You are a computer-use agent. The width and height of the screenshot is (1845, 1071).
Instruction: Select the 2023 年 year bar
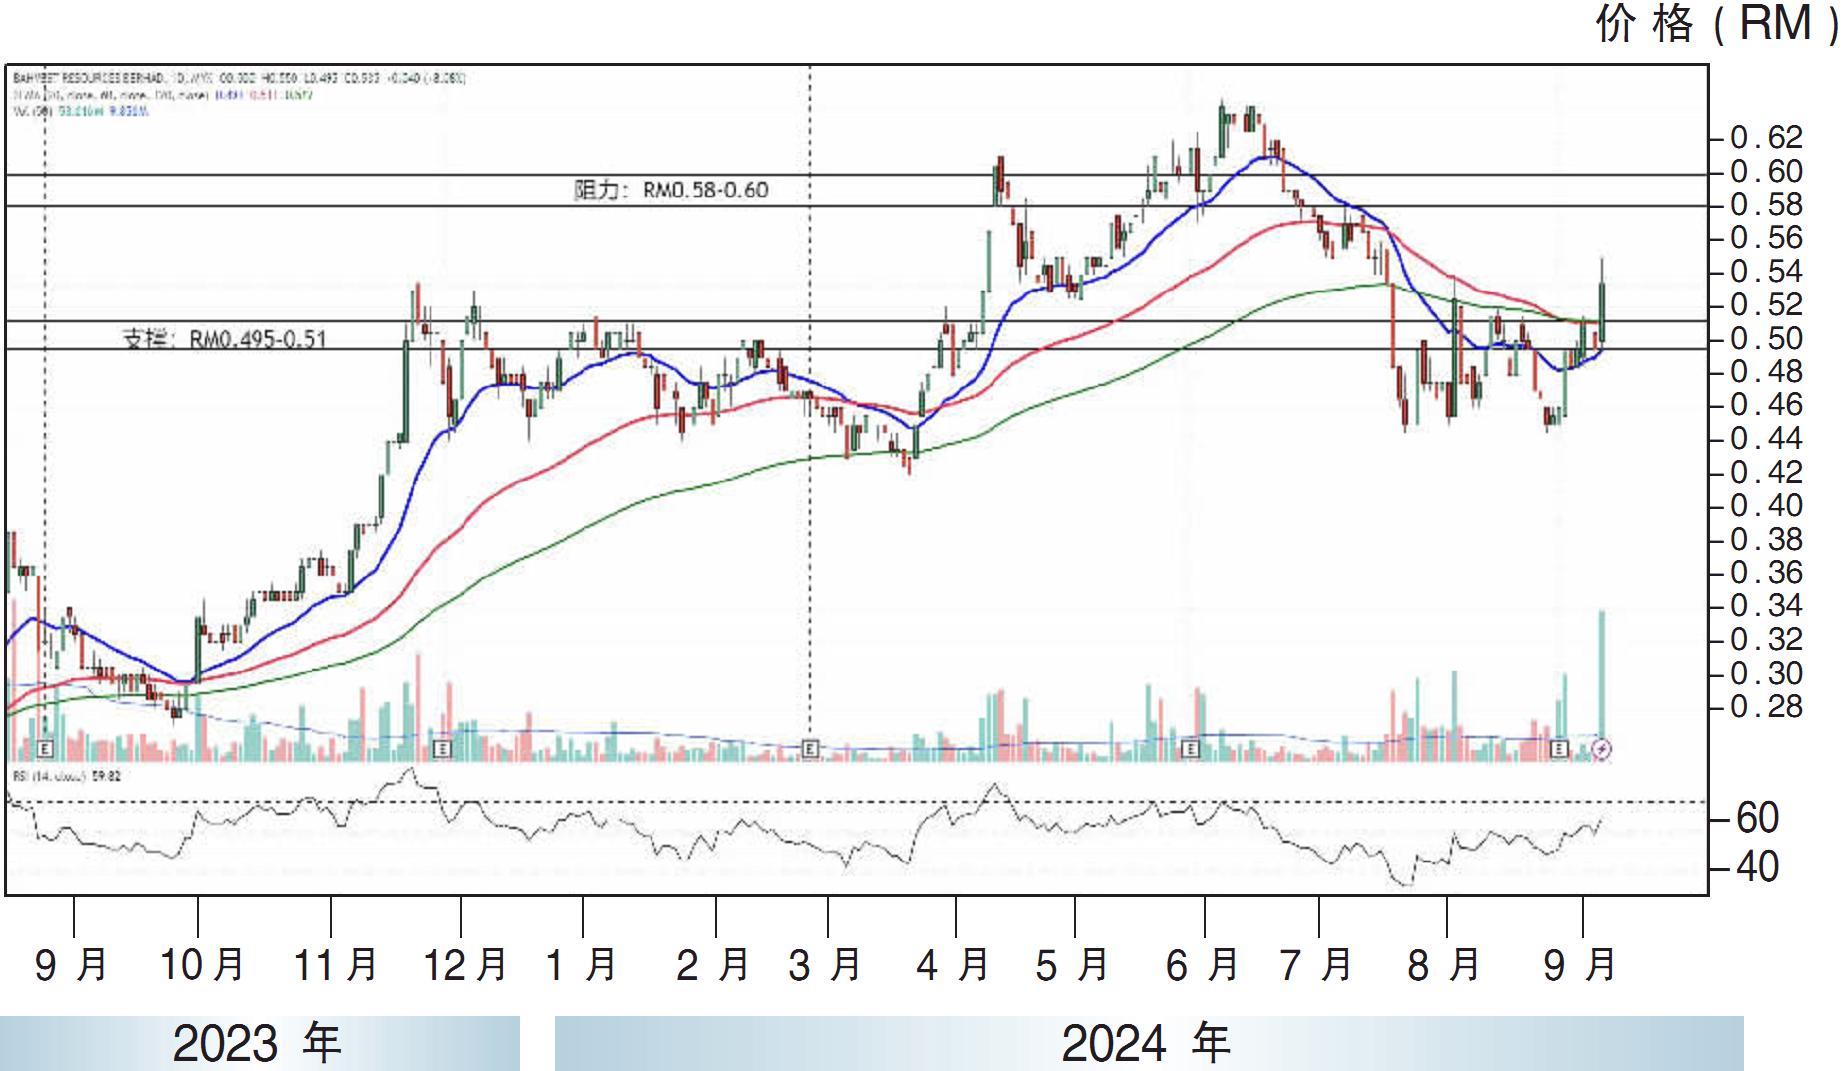coord(258,1043)
